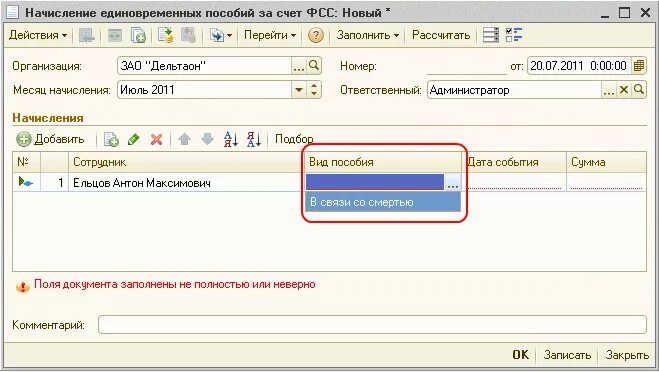
Task: Click the delete row red X icon
Action: [156, 139]
